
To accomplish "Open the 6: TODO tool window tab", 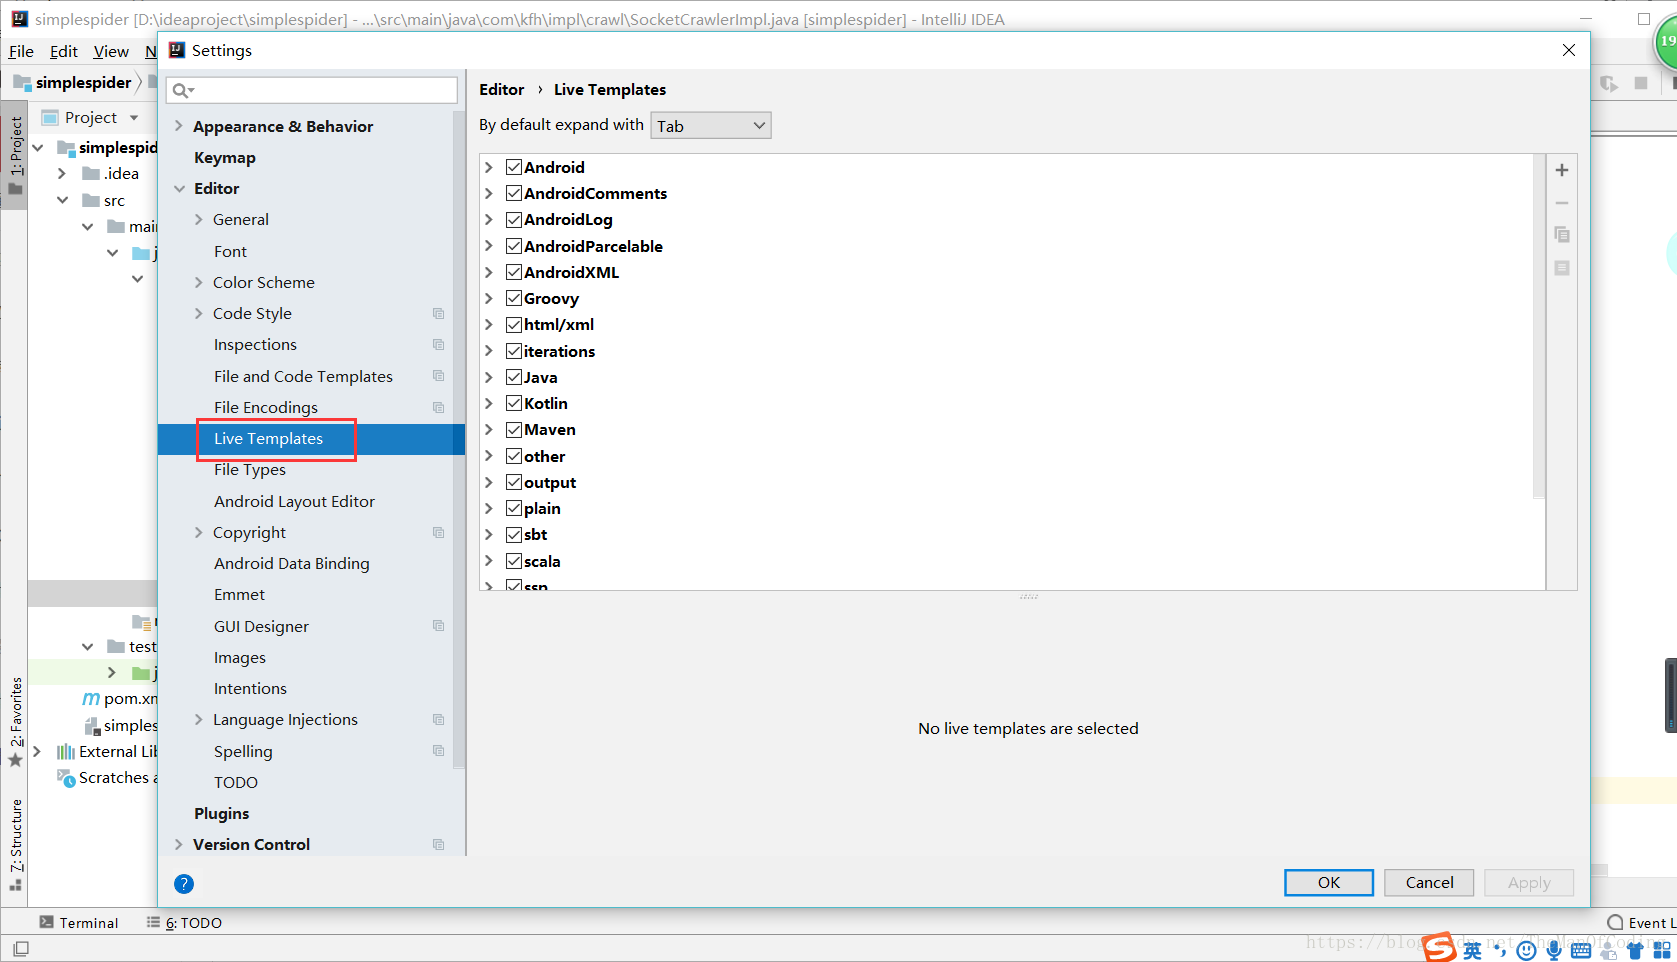I will (185, 923).
